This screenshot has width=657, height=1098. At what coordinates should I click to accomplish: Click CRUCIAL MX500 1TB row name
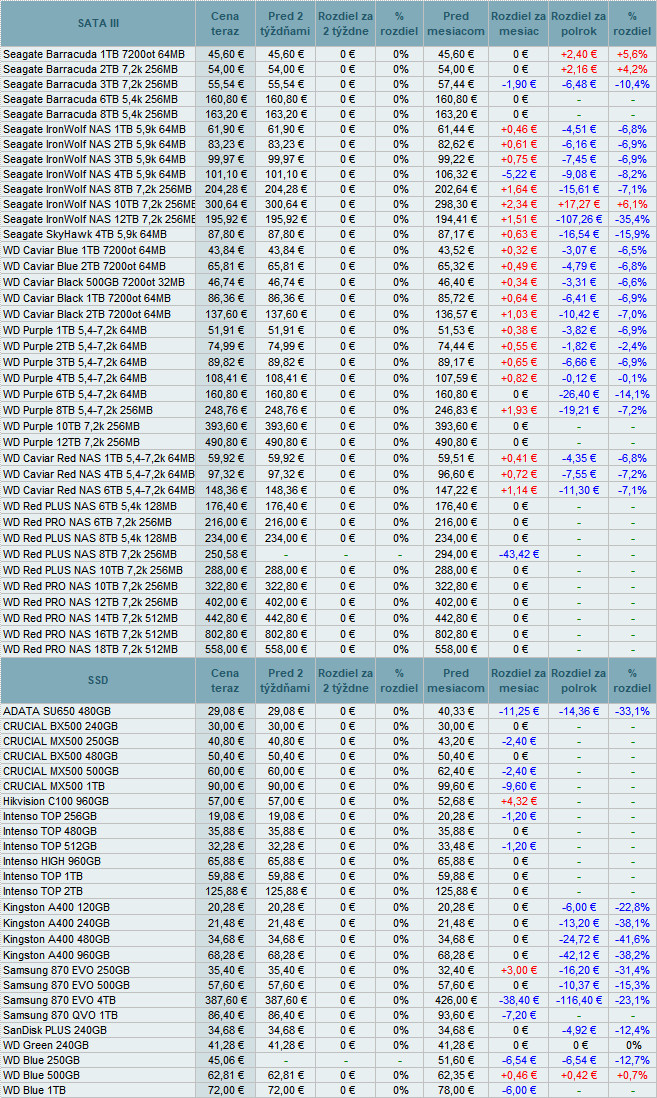(x=53, y=786)
